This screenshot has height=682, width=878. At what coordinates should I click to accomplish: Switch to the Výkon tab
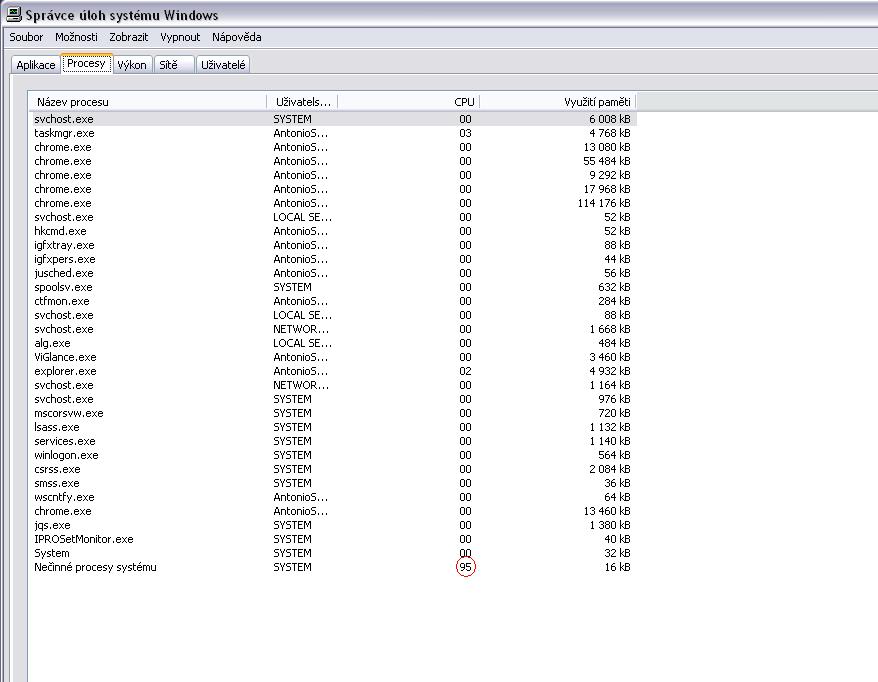[x=132, y=65]
